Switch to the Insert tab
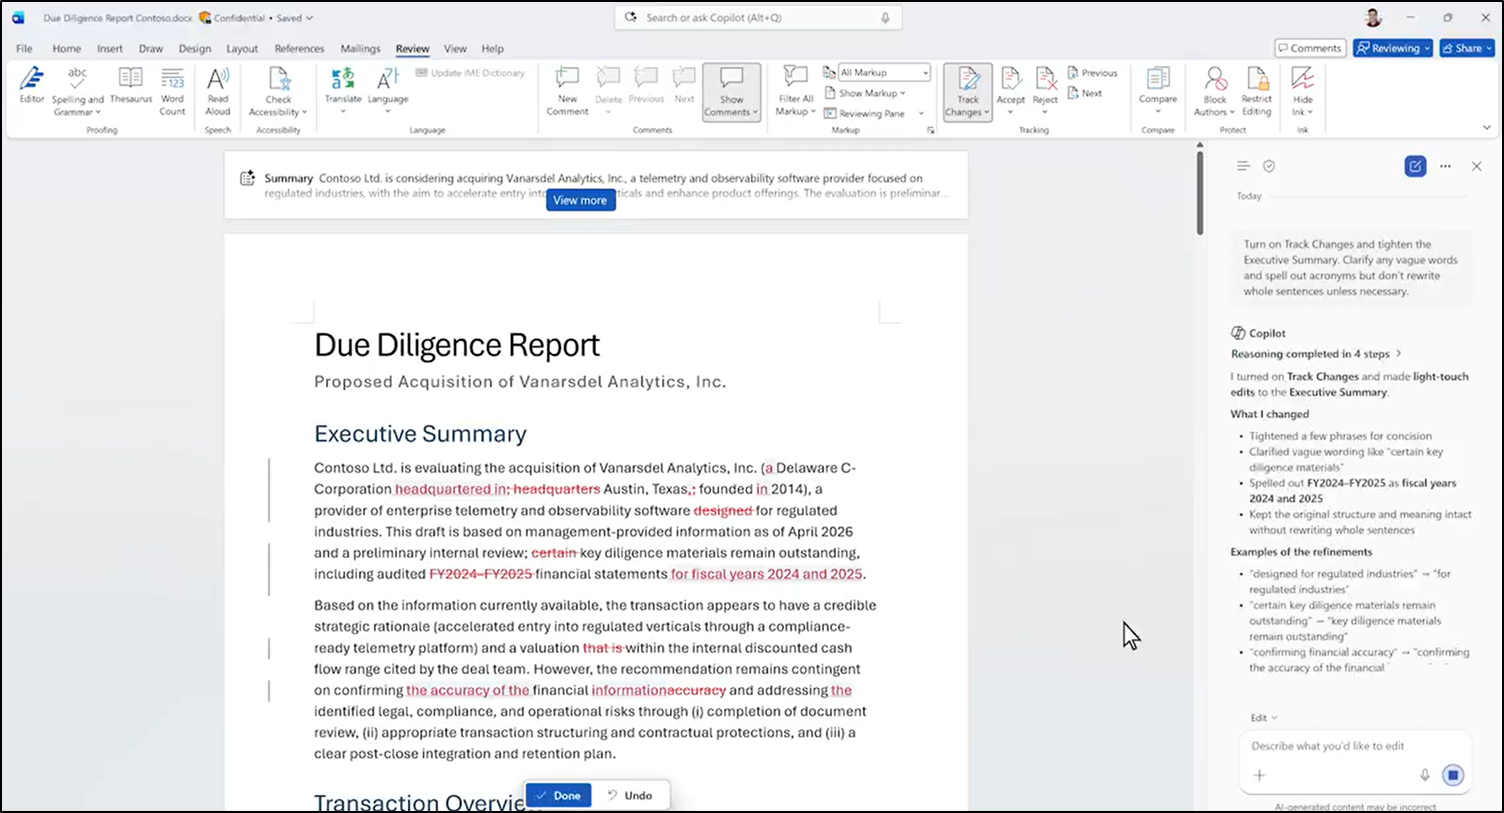The width and height of the screenshot is (1504, 813). [110, 48]
